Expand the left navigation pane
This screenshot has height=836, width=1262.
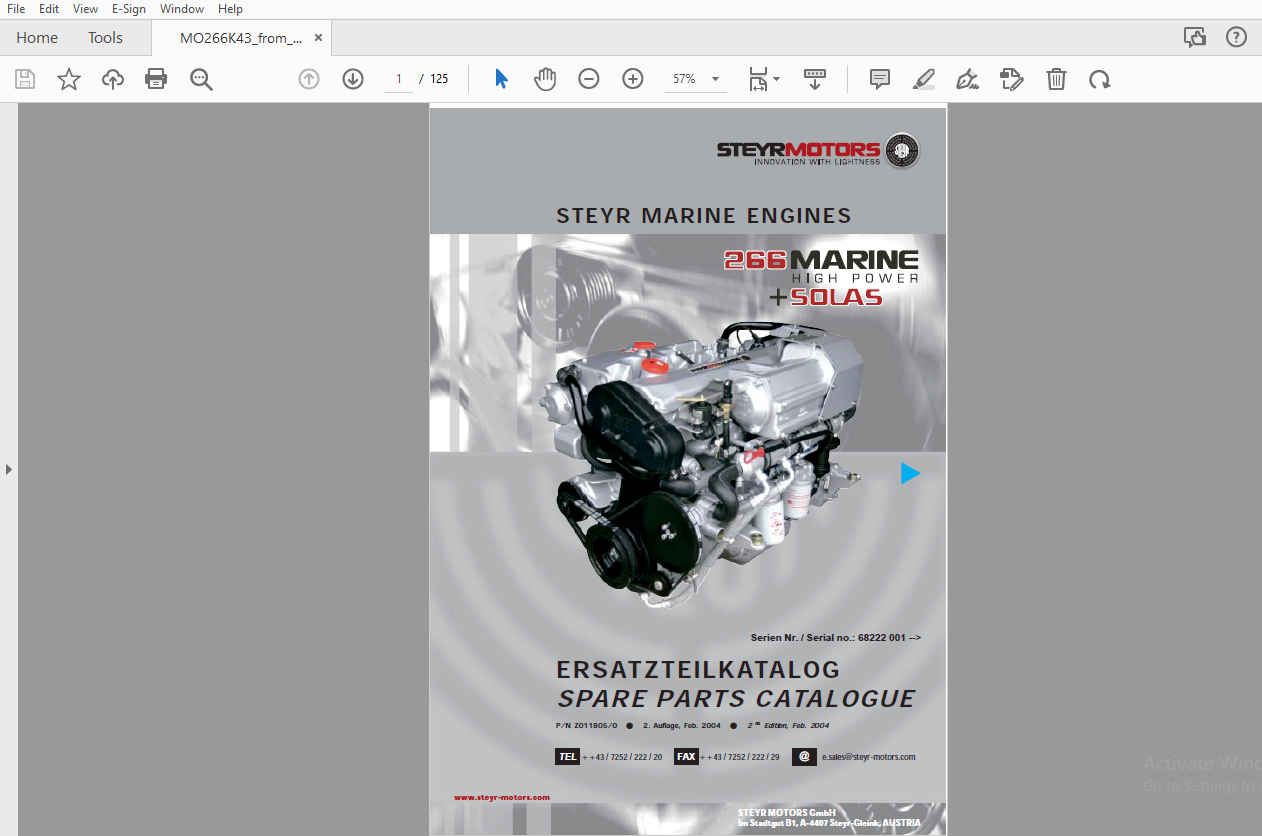coord(9,468)
